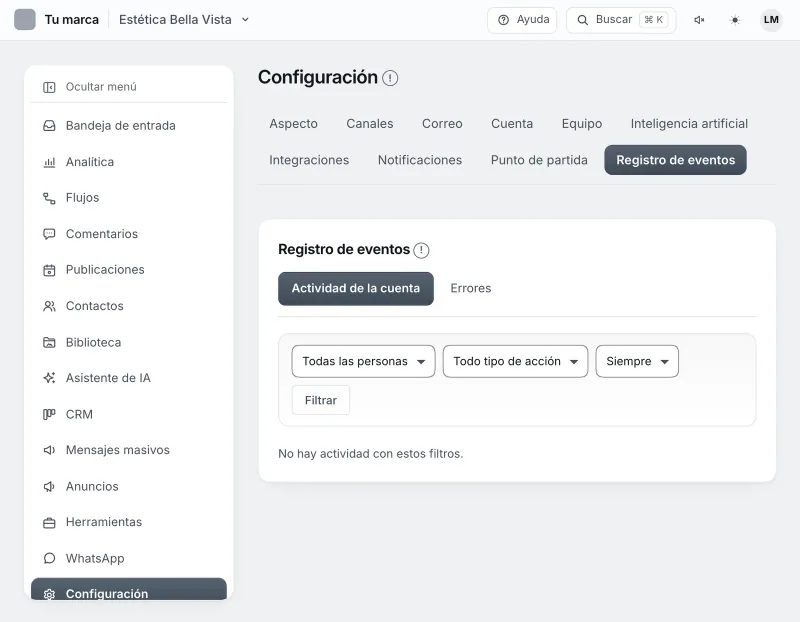
Task: Click the search magnifier icon in Buscar
Action: coord(582,20)
